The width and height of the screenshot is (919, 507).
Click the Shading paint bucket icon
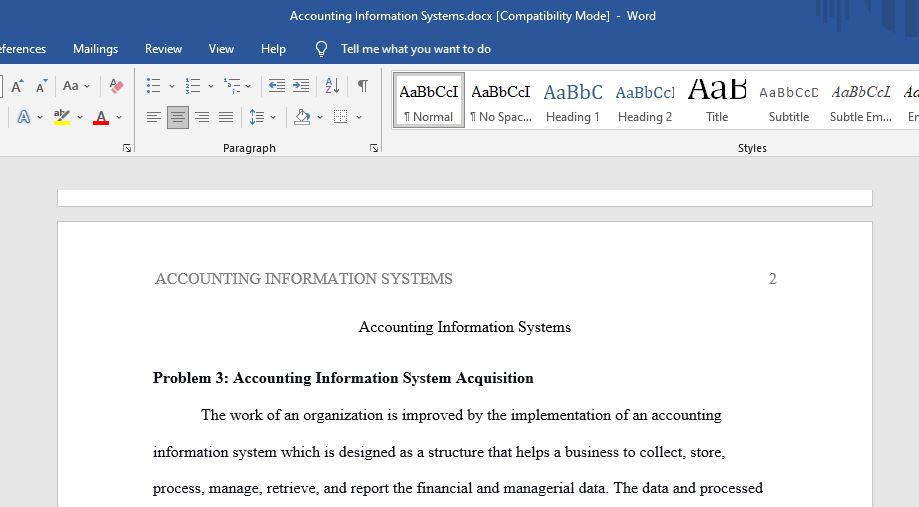pos(302,117)
